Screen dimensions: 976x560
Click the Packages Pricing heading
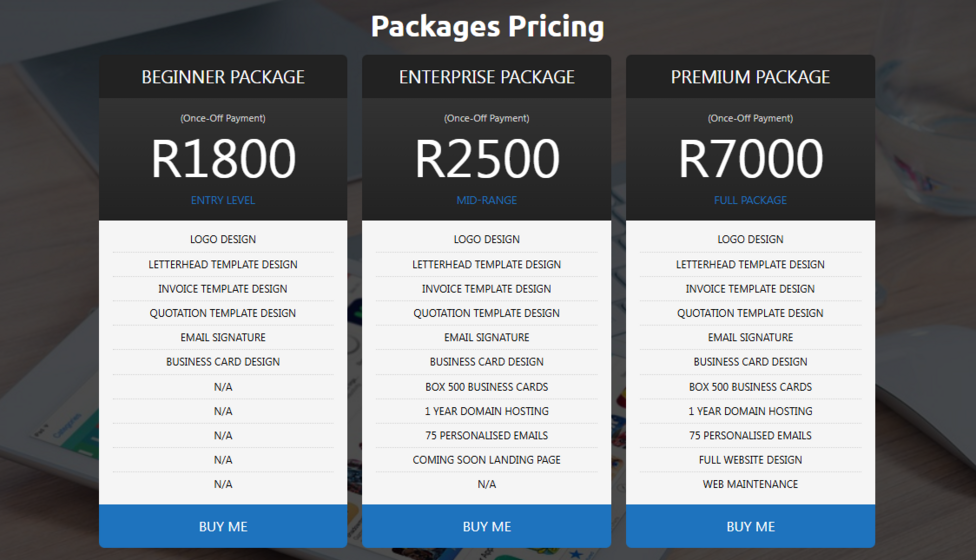[x=487, y=26]
